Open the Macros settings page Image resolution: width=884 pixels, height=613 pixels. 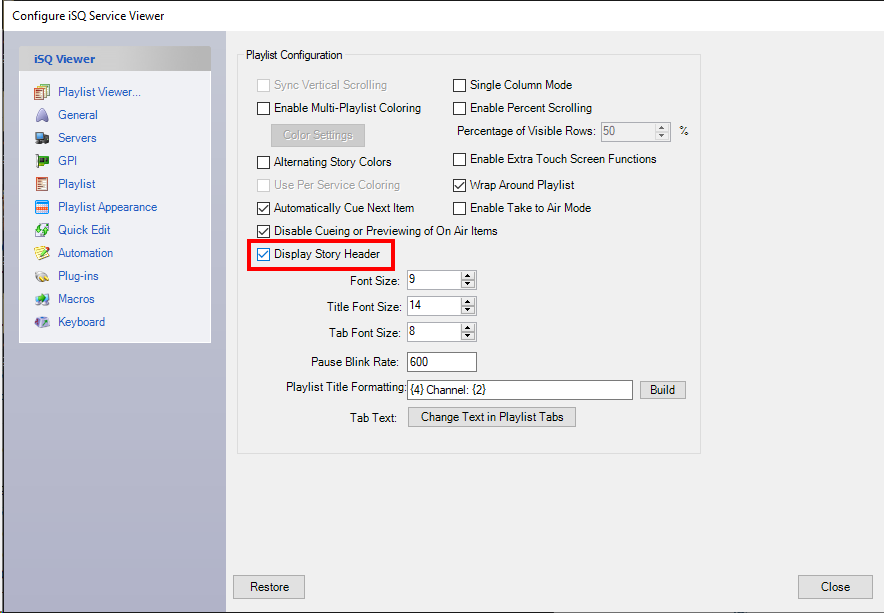[x=76, y=299]
